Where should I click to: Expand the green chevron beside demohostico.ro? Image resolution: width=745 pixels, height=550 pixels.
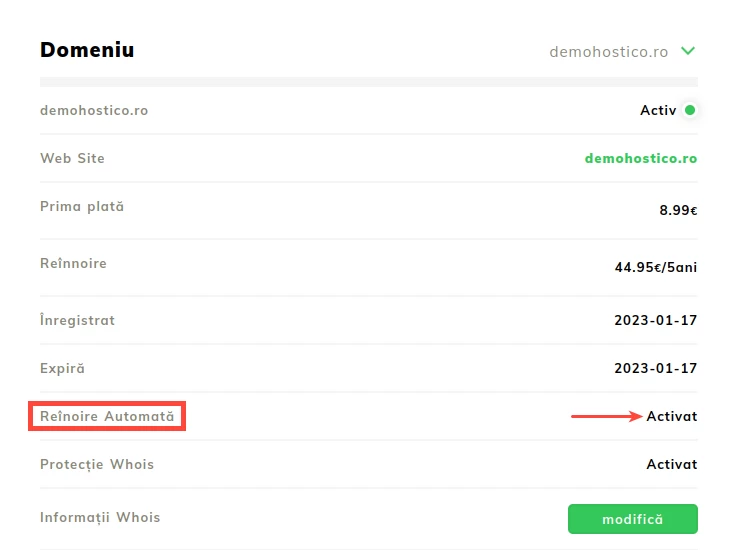click(688, 51)
